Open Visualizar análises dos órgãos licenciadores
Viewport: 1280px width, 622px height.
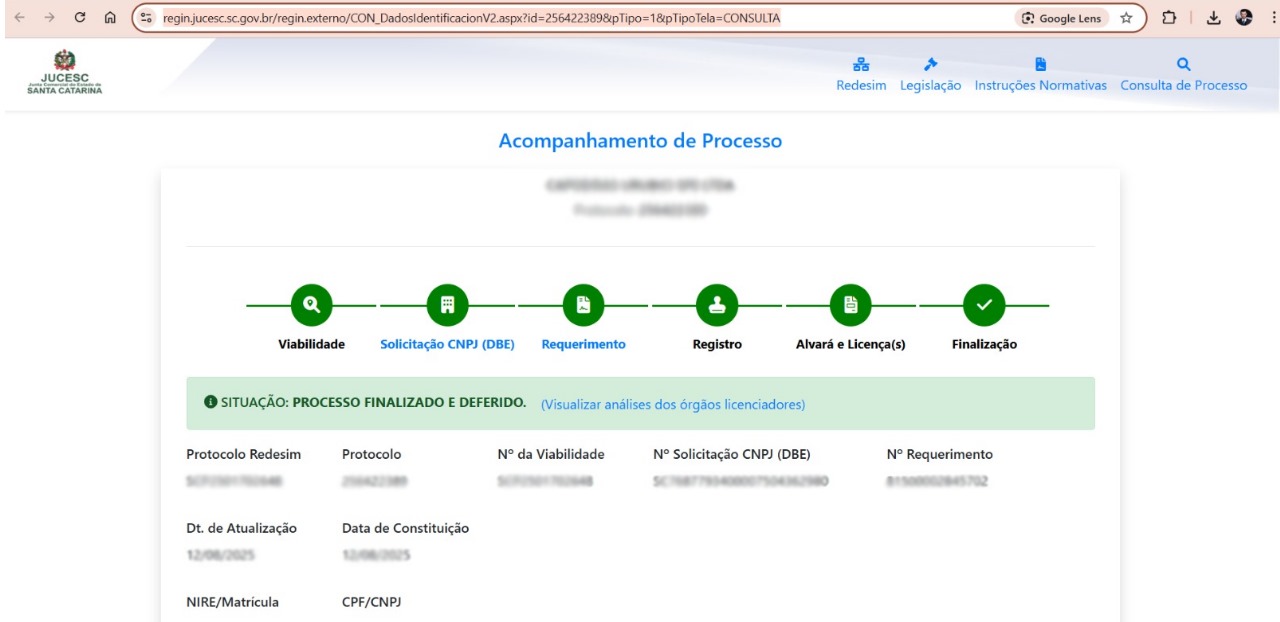(x=672, y=405)
